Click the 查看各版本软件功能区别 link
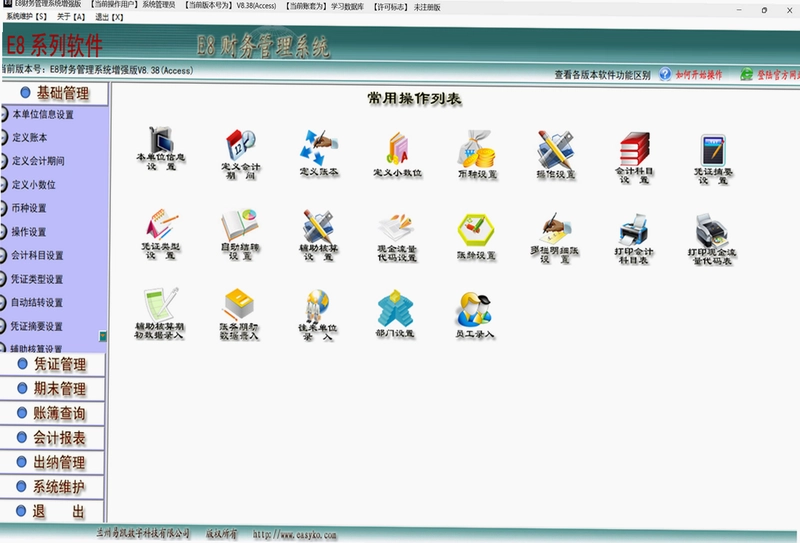This screenshot has height=543, width=800. [x=603, y=75]
